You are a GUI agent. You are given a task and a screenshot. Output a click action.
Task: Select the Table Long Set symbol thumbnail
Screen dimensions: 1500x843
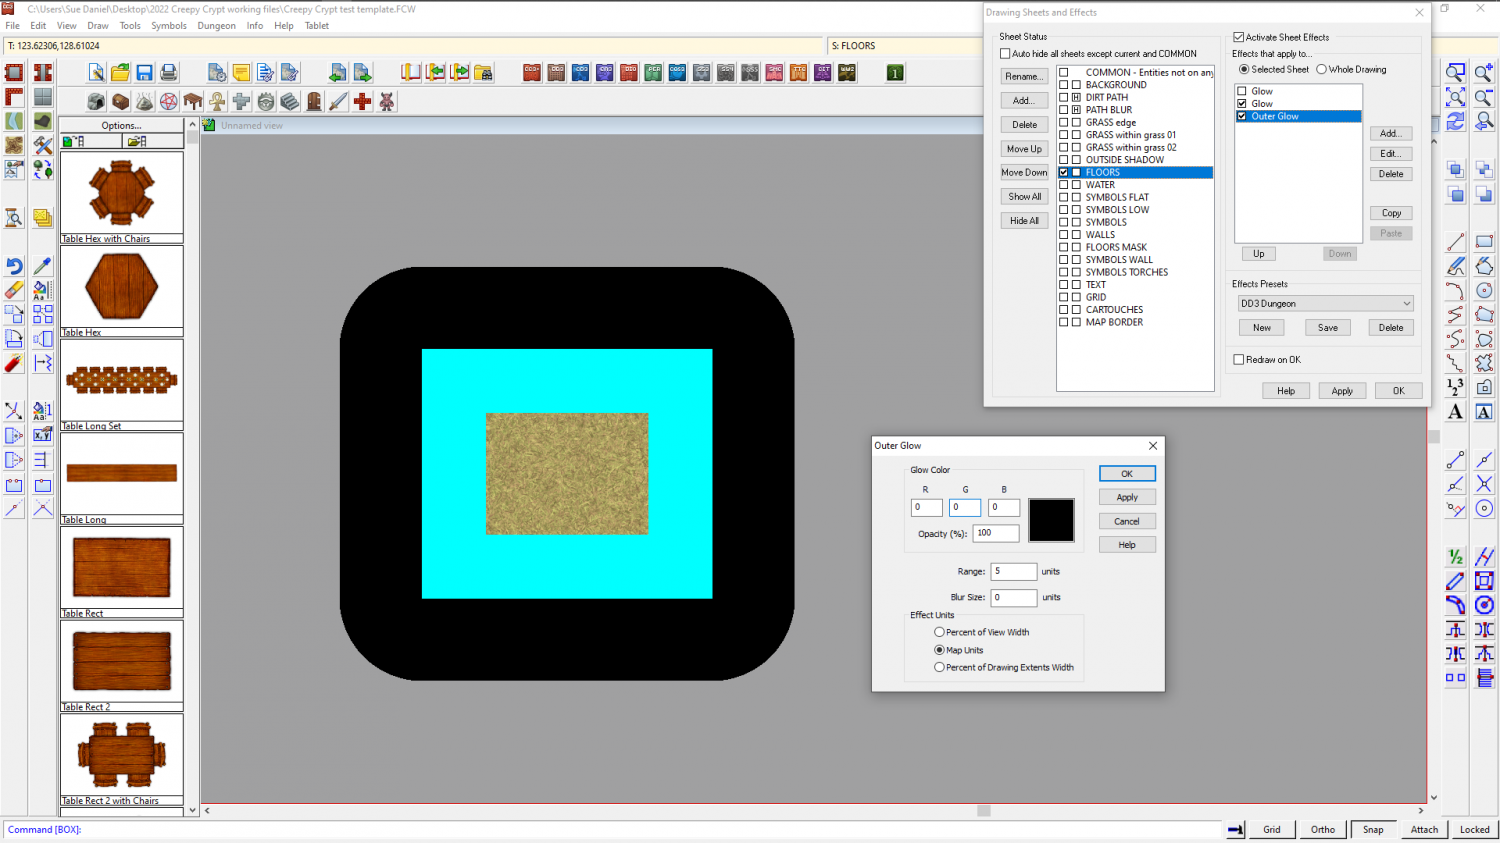tap(122, 384)
